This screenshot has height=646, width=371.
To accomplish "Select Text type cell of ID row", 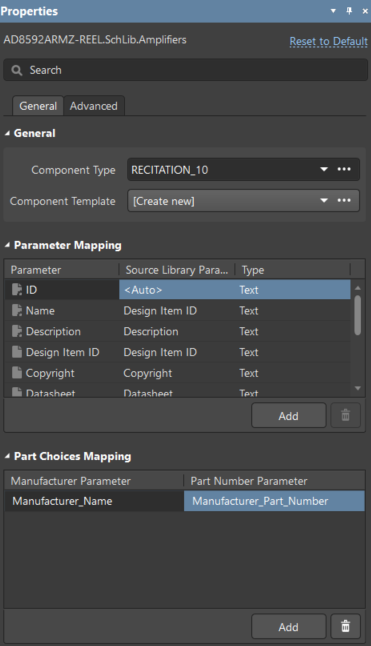I will (x=293, y=290).
